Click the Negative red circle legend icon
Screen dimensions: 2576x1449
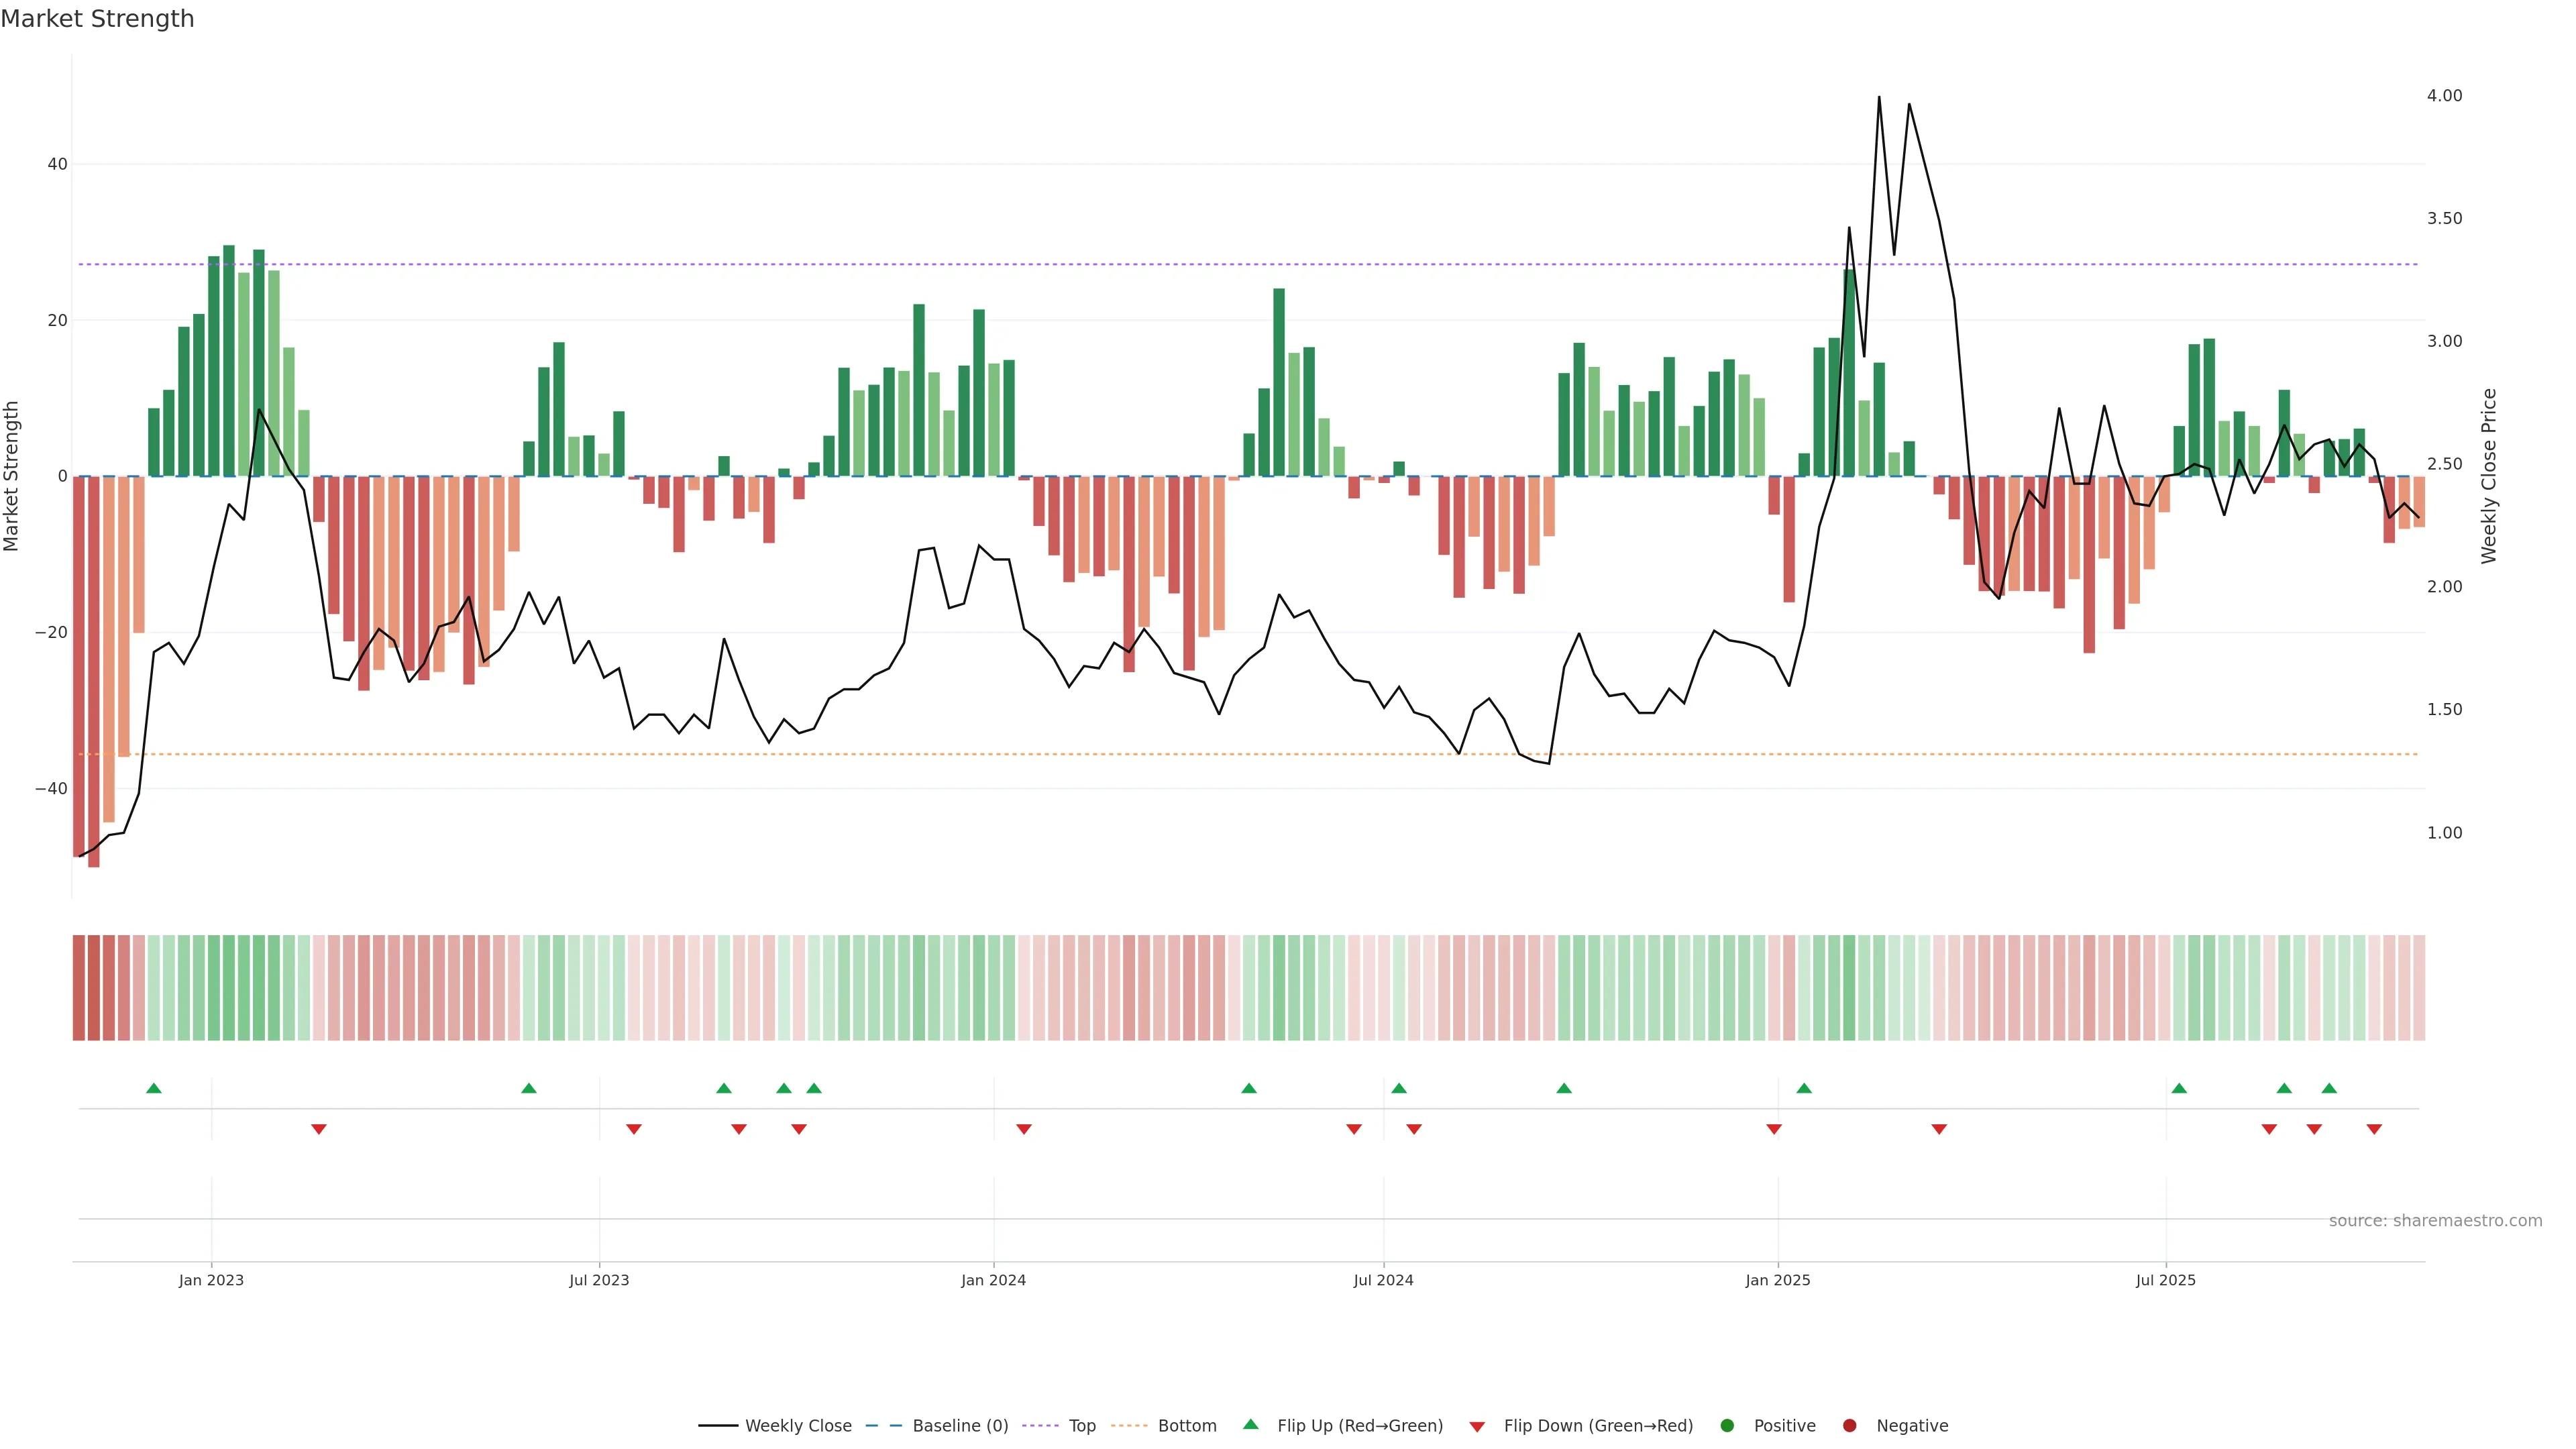pos(1849,1426)
